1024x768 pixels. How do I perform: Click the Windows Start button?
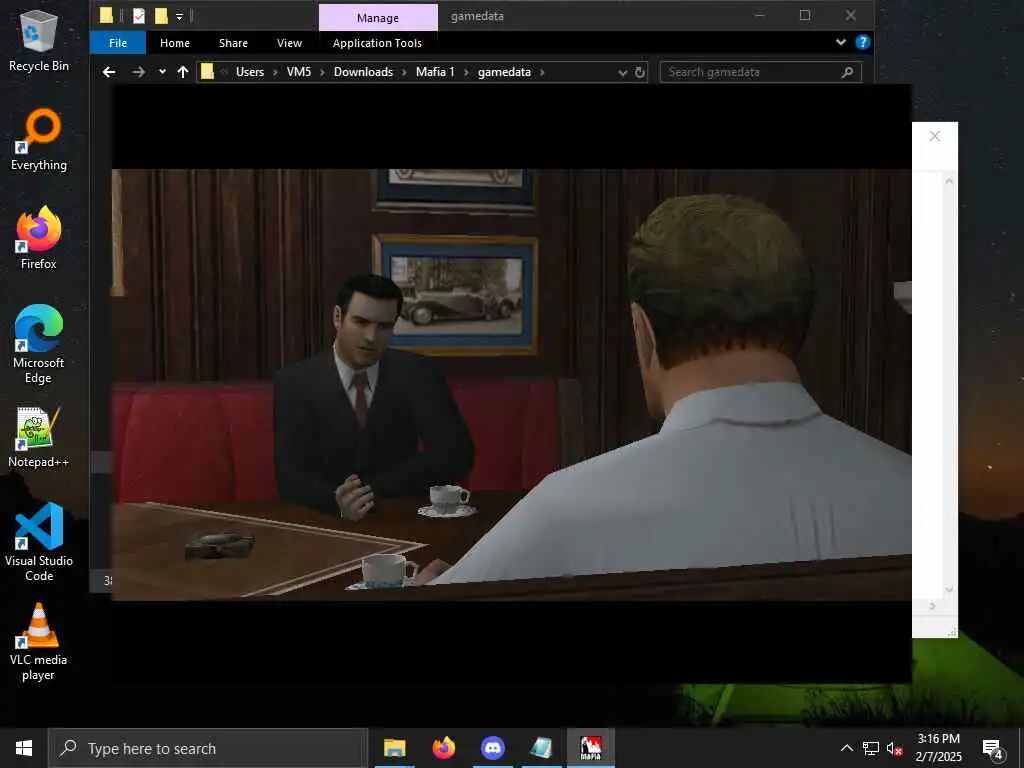24,748
